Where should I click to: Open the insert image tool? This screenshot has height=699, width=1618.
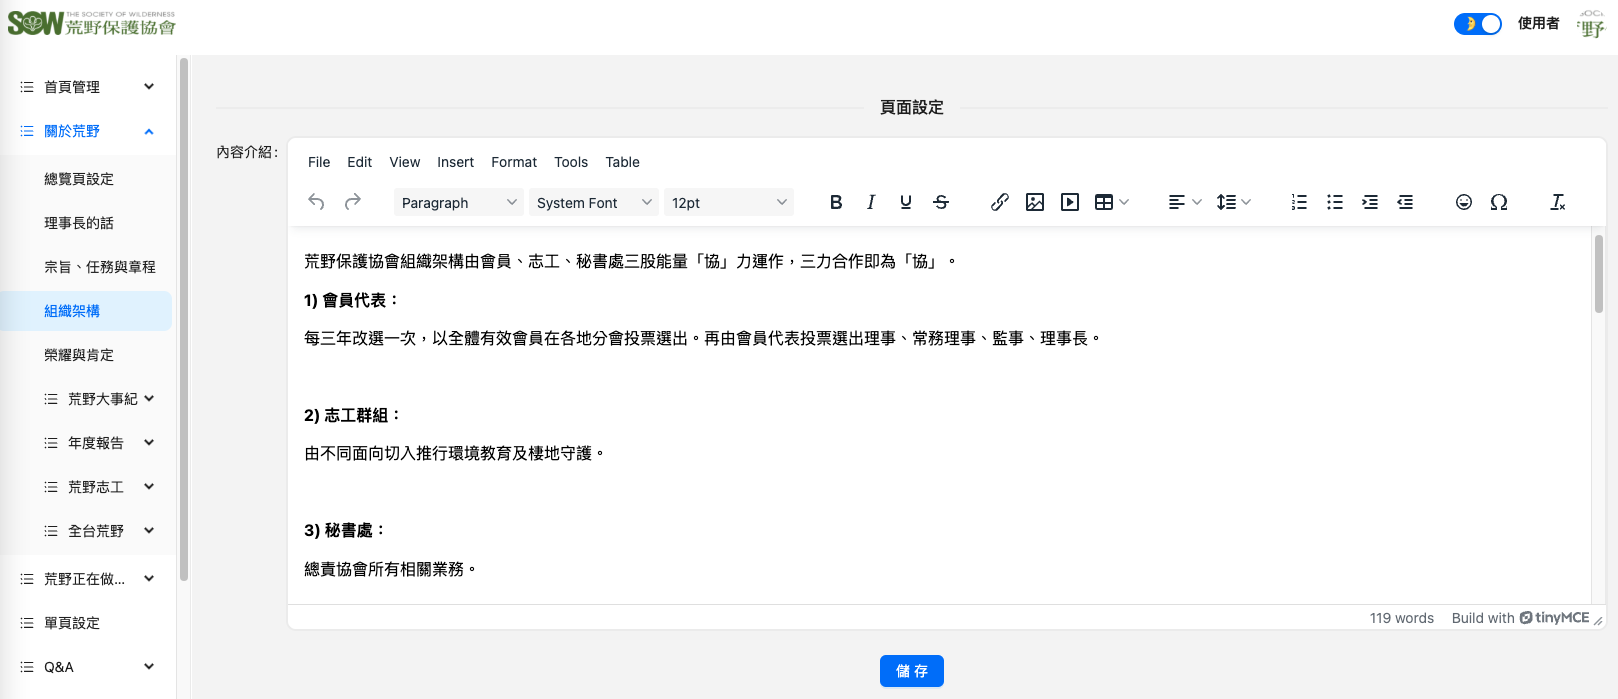tap(1035, 202)
